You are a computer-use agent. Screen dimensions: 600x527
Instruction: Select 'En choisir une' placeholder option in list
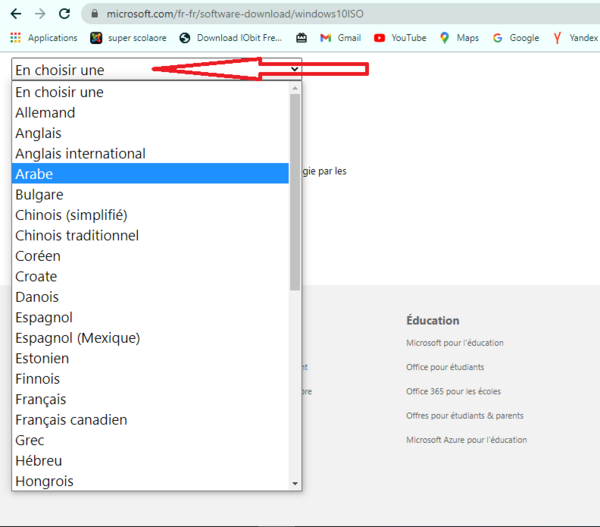150,92
